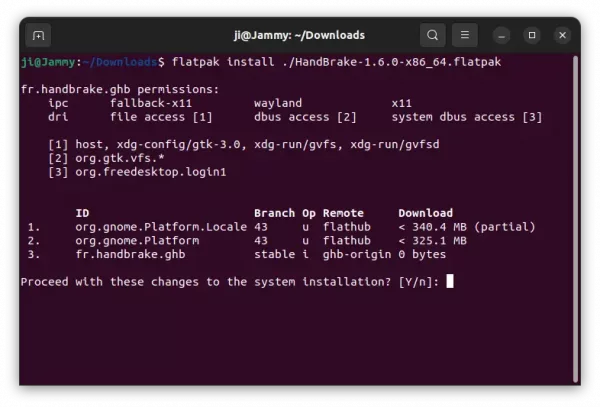The image size is (600, 407).
Task: Click 'fr.handbrake.ghb' in table row 3
Action: [130, 254]
